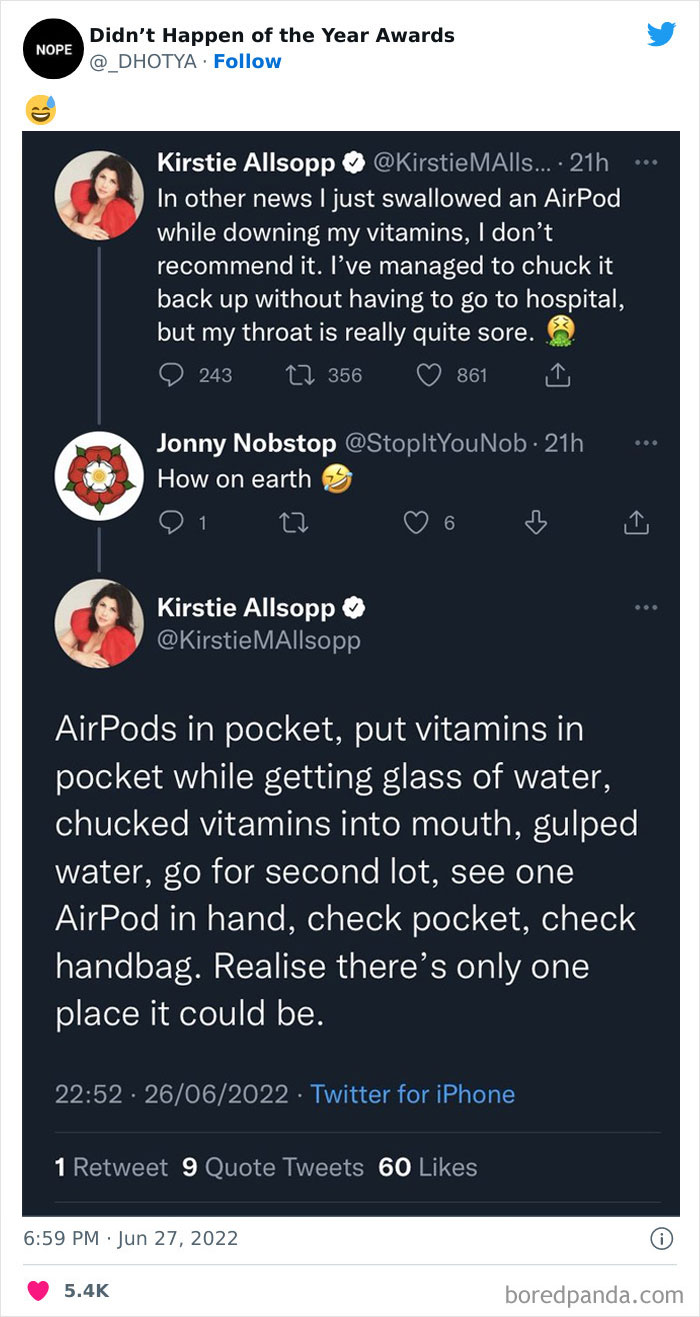Screen dimensions: 700x1317
Task: Like Kirstie's first tweet with 861 likes
Action: [x=429, y=375]
